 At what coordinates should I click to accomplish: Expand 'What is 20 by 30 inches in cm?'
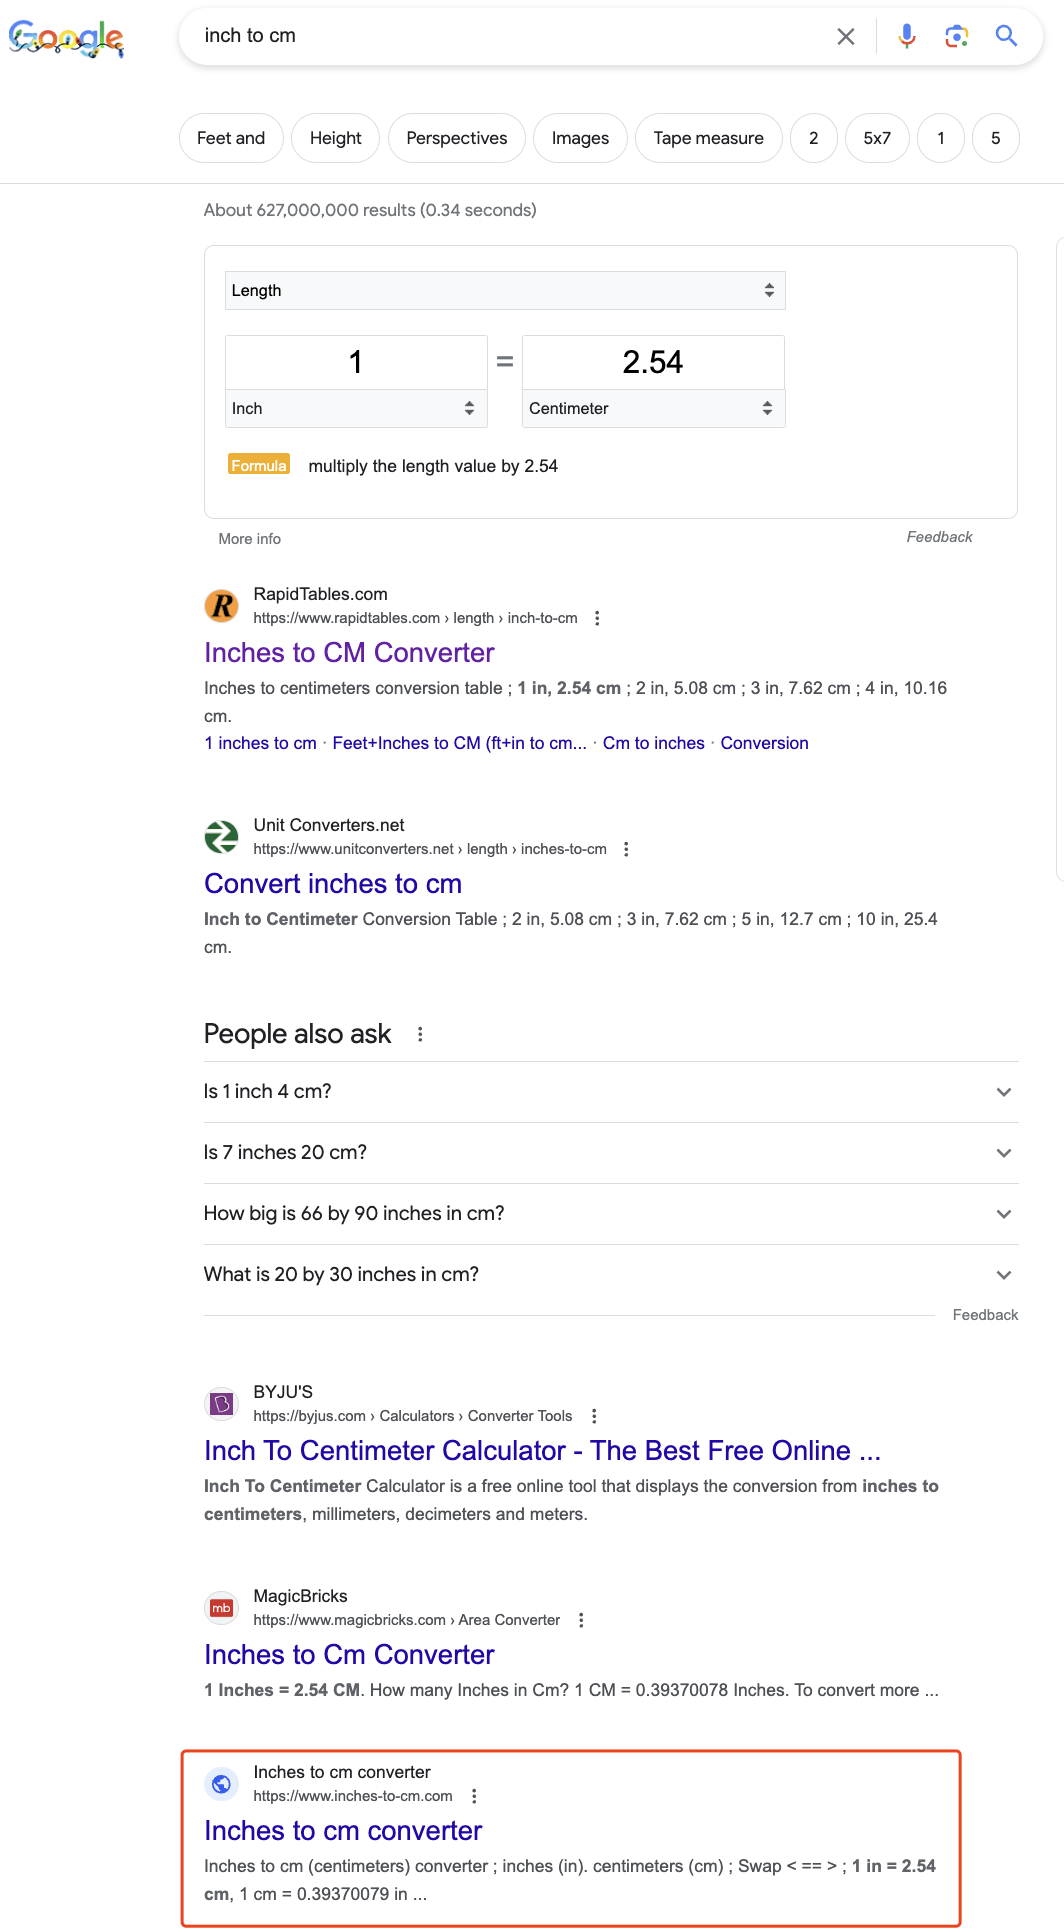point(611,1275)
